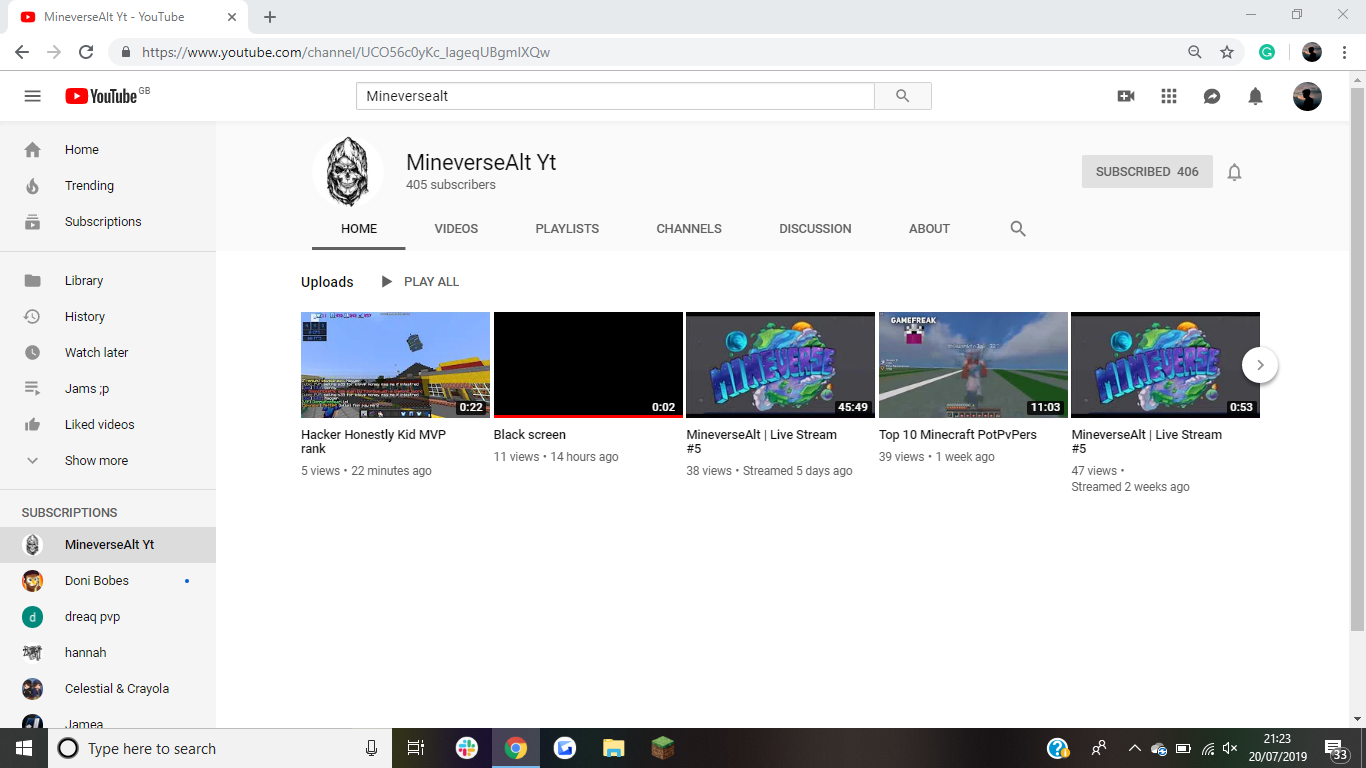Open Task View on the taskbar
The image size is (1366, 768).
tap(416, 748)
